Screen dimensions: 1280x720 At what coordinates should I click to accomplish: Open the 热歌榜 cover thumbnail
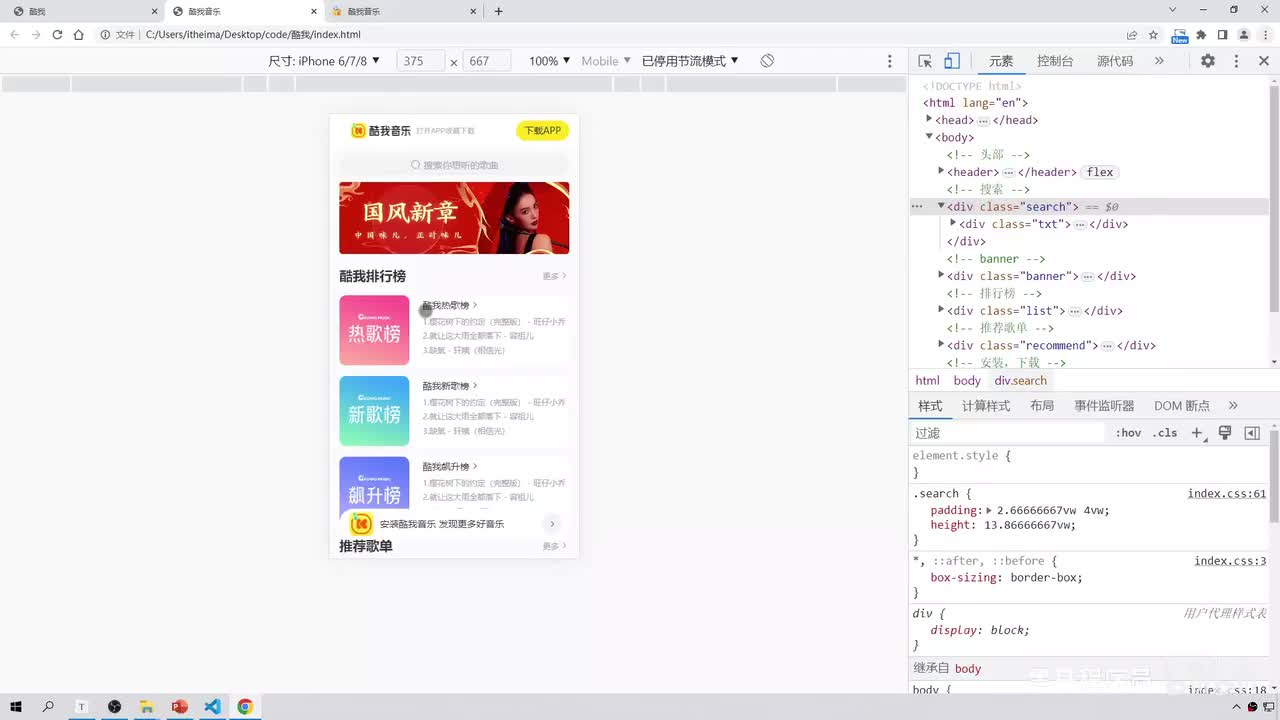coord(374,330)
